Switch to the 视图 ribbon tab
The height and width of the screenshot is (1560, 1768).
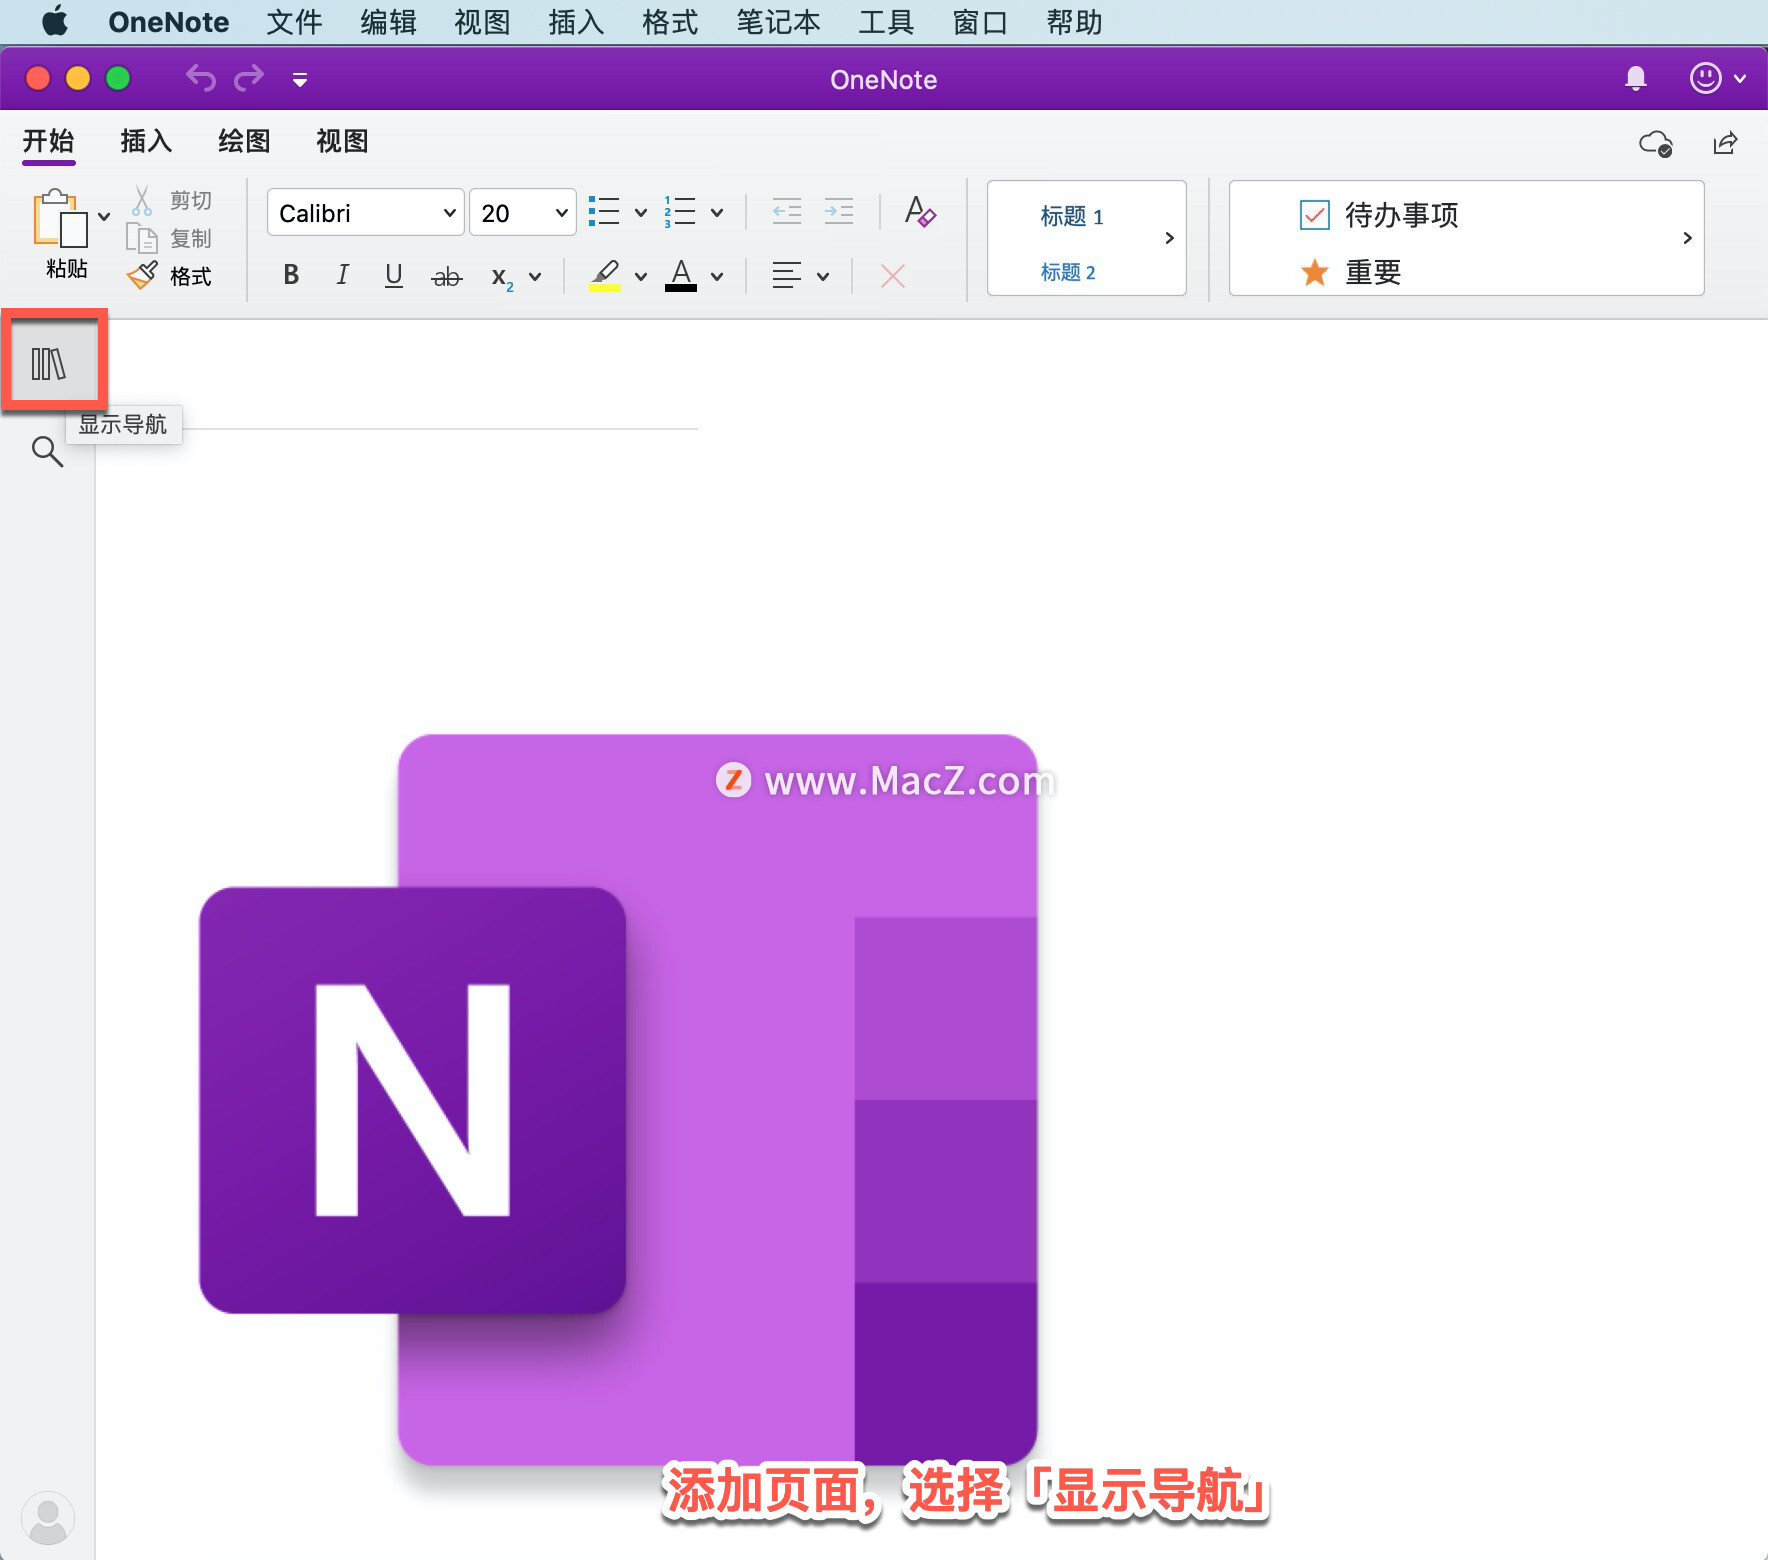[342, 142]
